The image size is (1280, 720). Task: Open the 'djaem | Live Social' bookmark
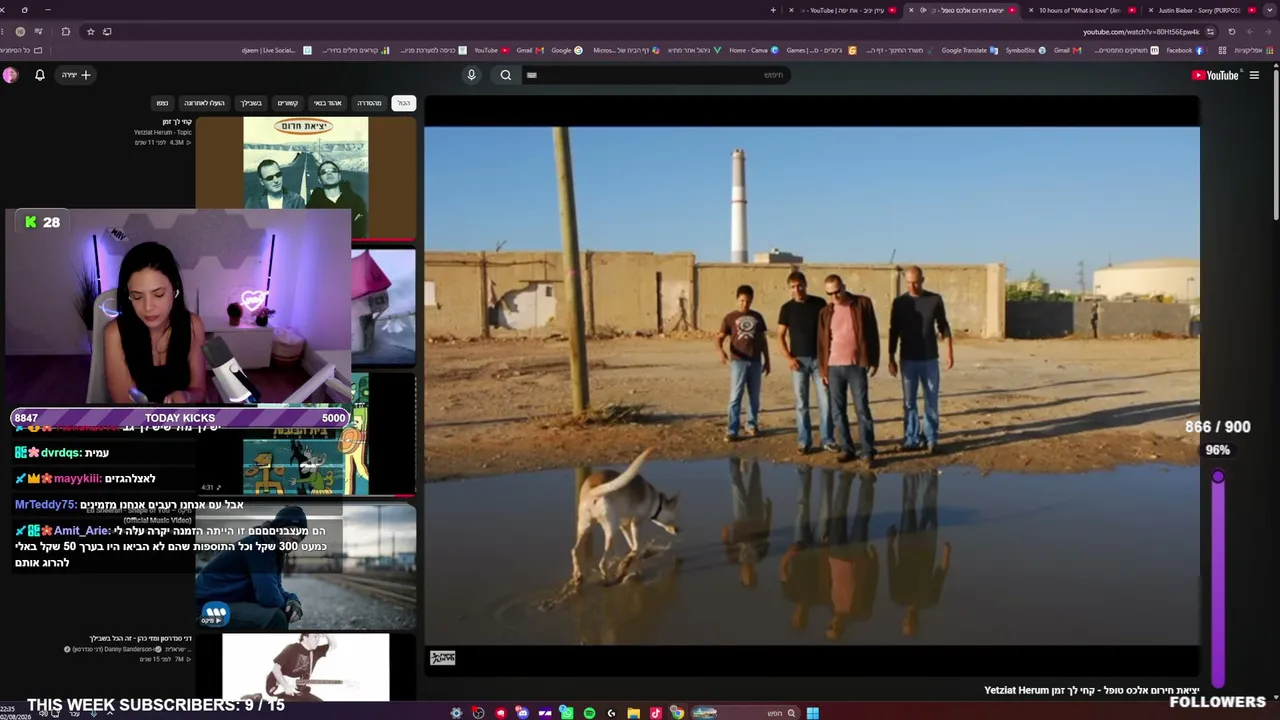tap(277, 50)
